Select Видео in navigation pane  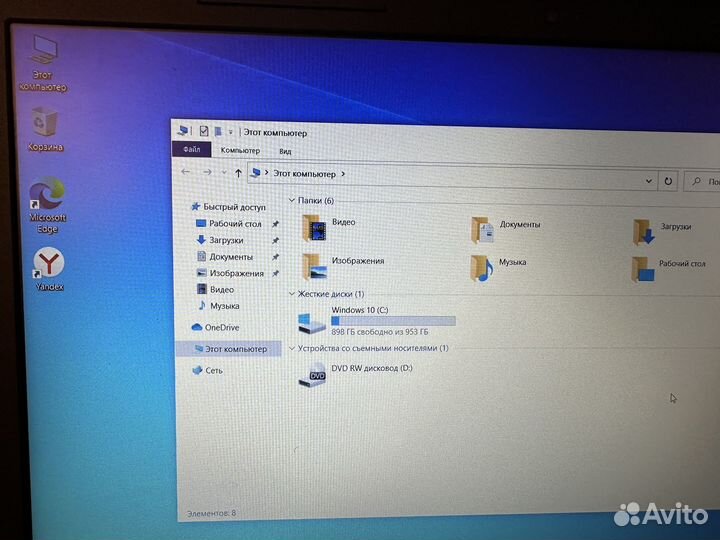215,289
